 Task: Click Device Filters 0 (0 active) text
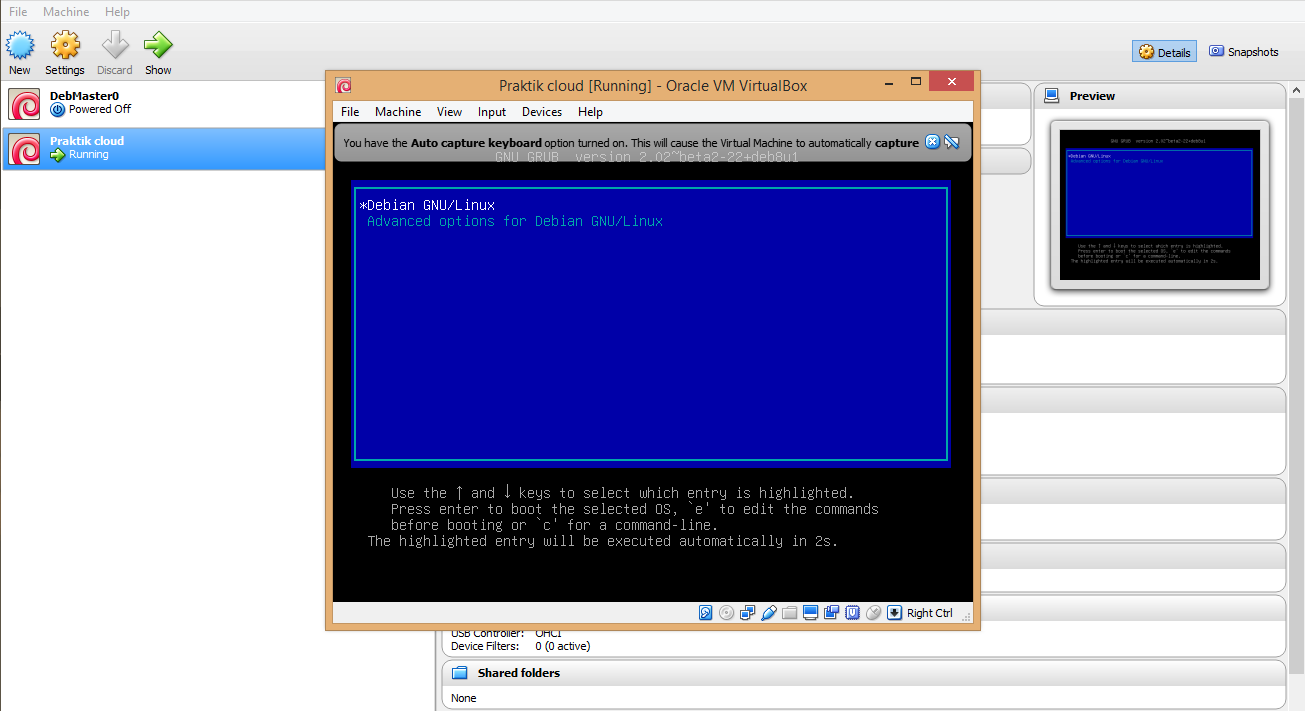(520, 646)
